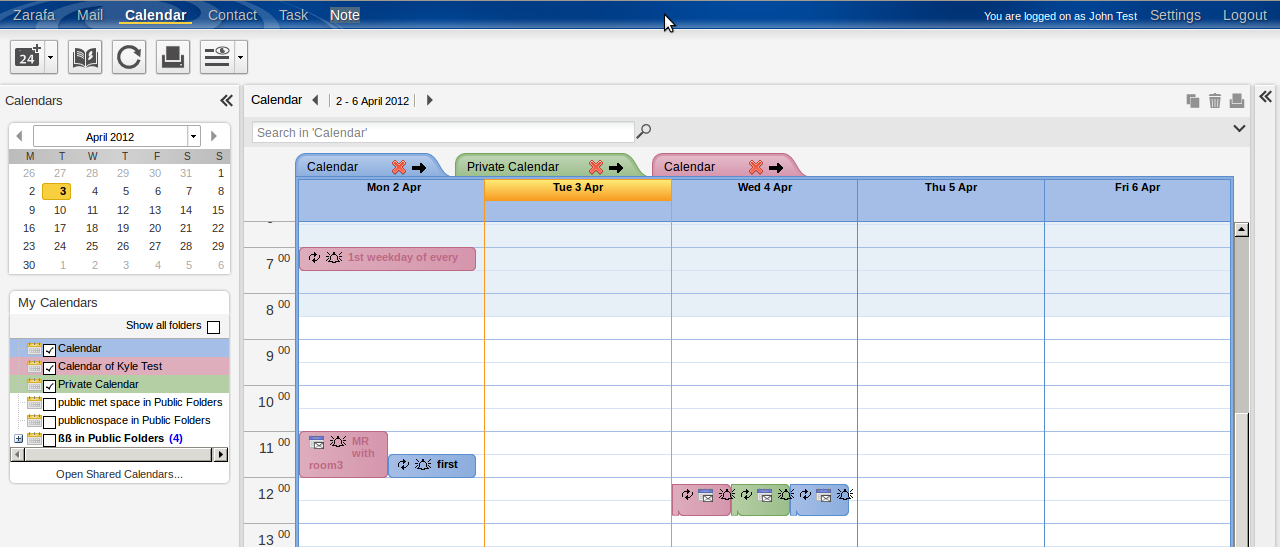Click the Logout link
The width and height of the screenshot is (1280, 547).
click(1245, 15)
